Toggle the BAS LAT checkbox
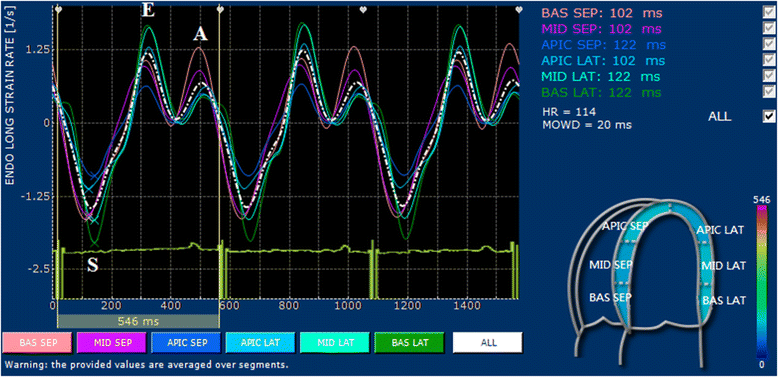778x377 pixels. (769, 91)
